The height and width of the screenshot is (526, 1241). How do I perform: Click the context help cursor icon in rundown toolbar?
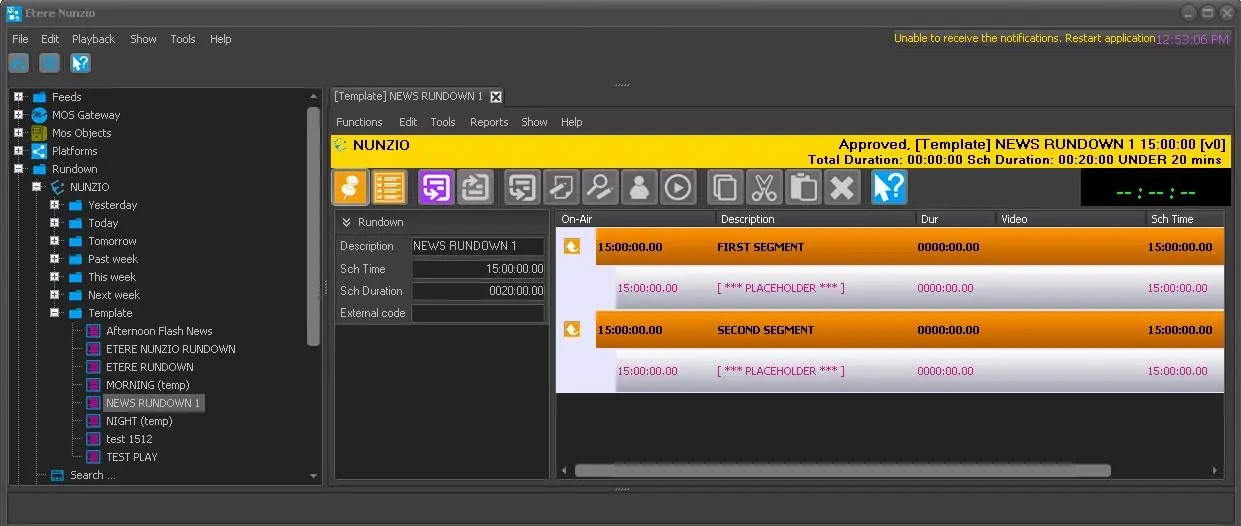889,187
